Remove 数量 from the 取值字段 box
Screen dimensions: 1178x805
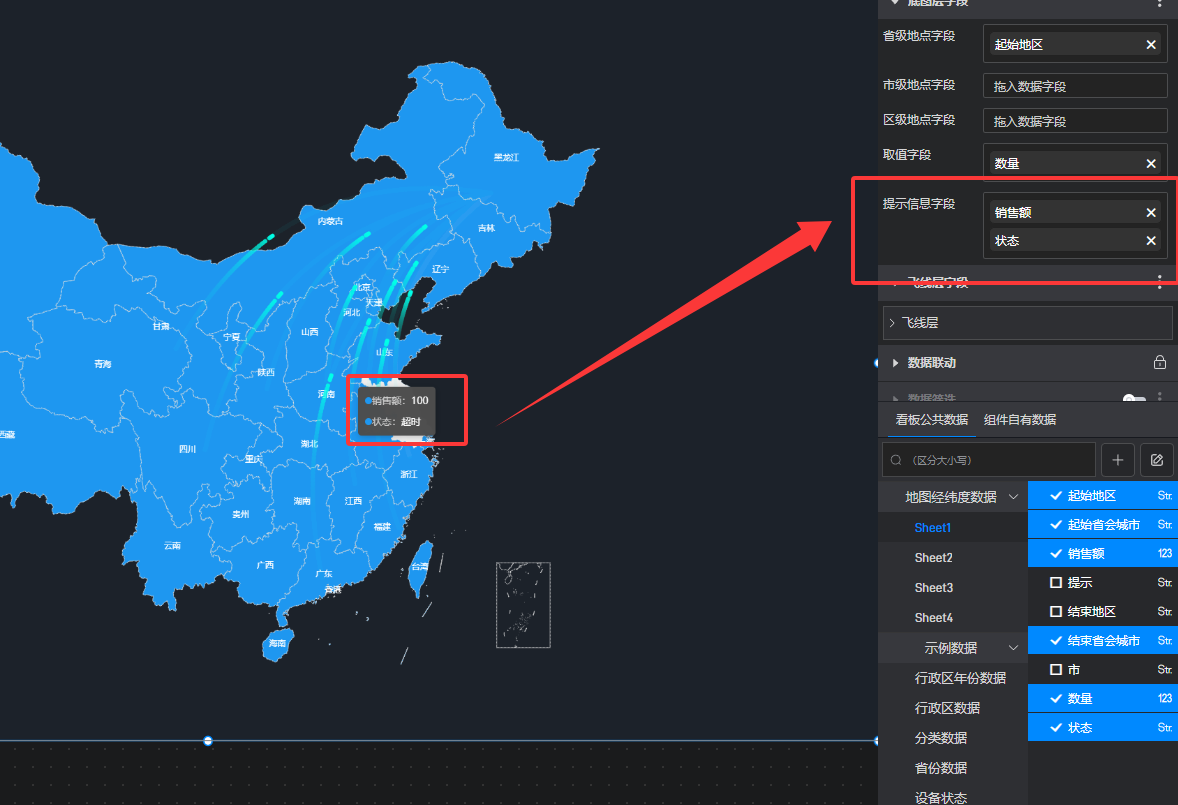[1150, 163]
